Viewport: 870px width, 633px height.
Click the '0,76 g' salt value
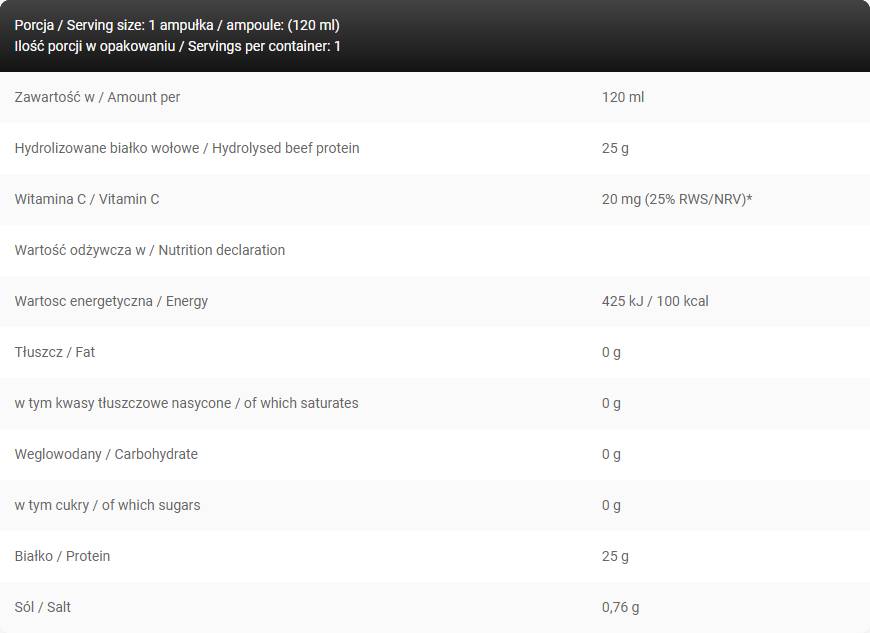pyautogui.click(x=620, y=607)
